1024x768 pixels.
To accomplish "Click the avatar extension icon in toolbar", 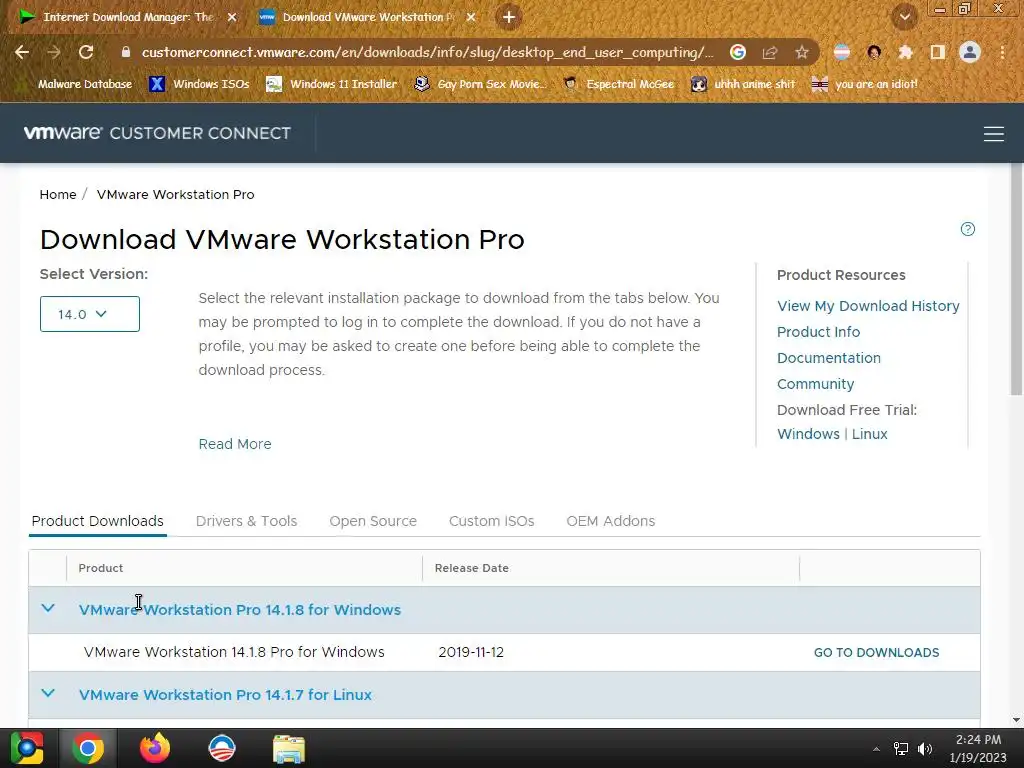I will (874, 52).
